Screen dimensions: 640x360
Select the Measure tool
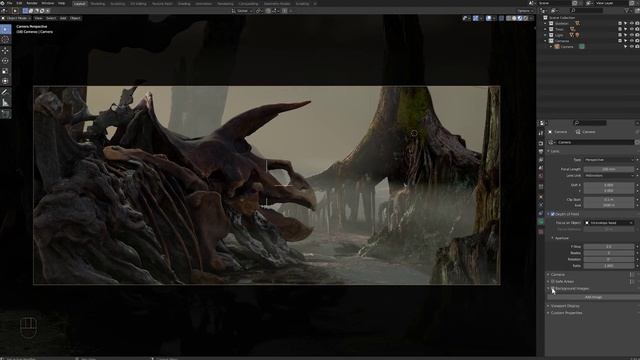(5, 103)
